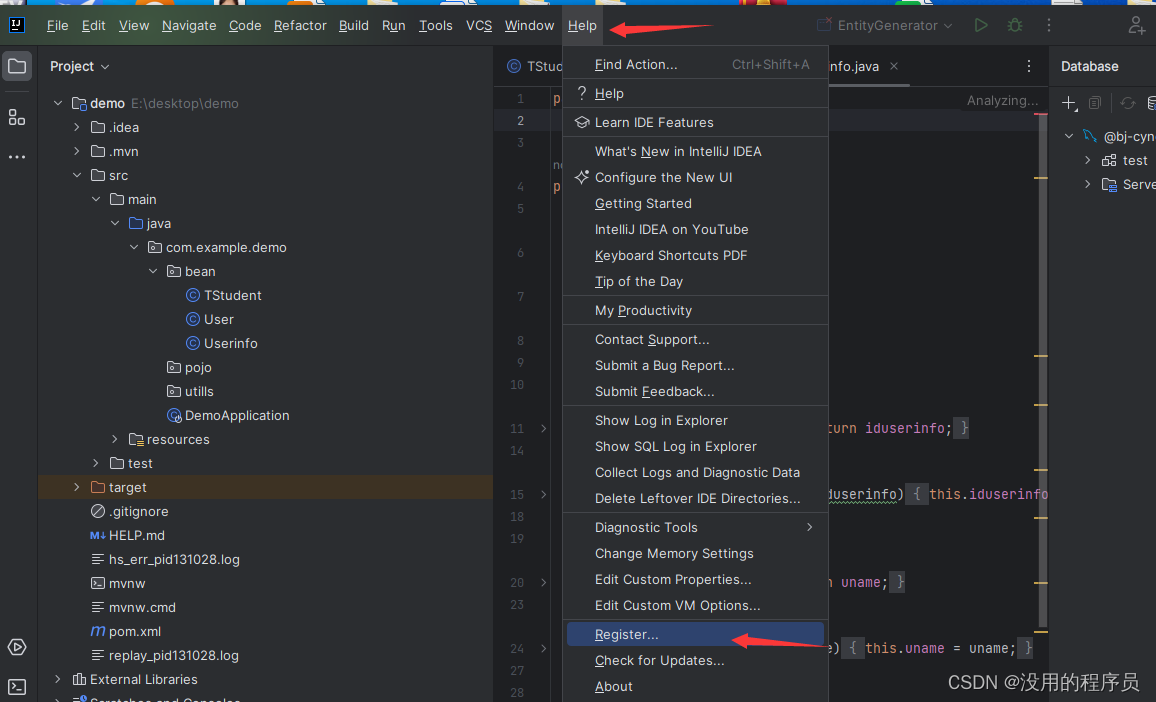This screenshot has width=1156, height=702.
Task: Open the Structure tool window icon
Action: coord(17,117)
